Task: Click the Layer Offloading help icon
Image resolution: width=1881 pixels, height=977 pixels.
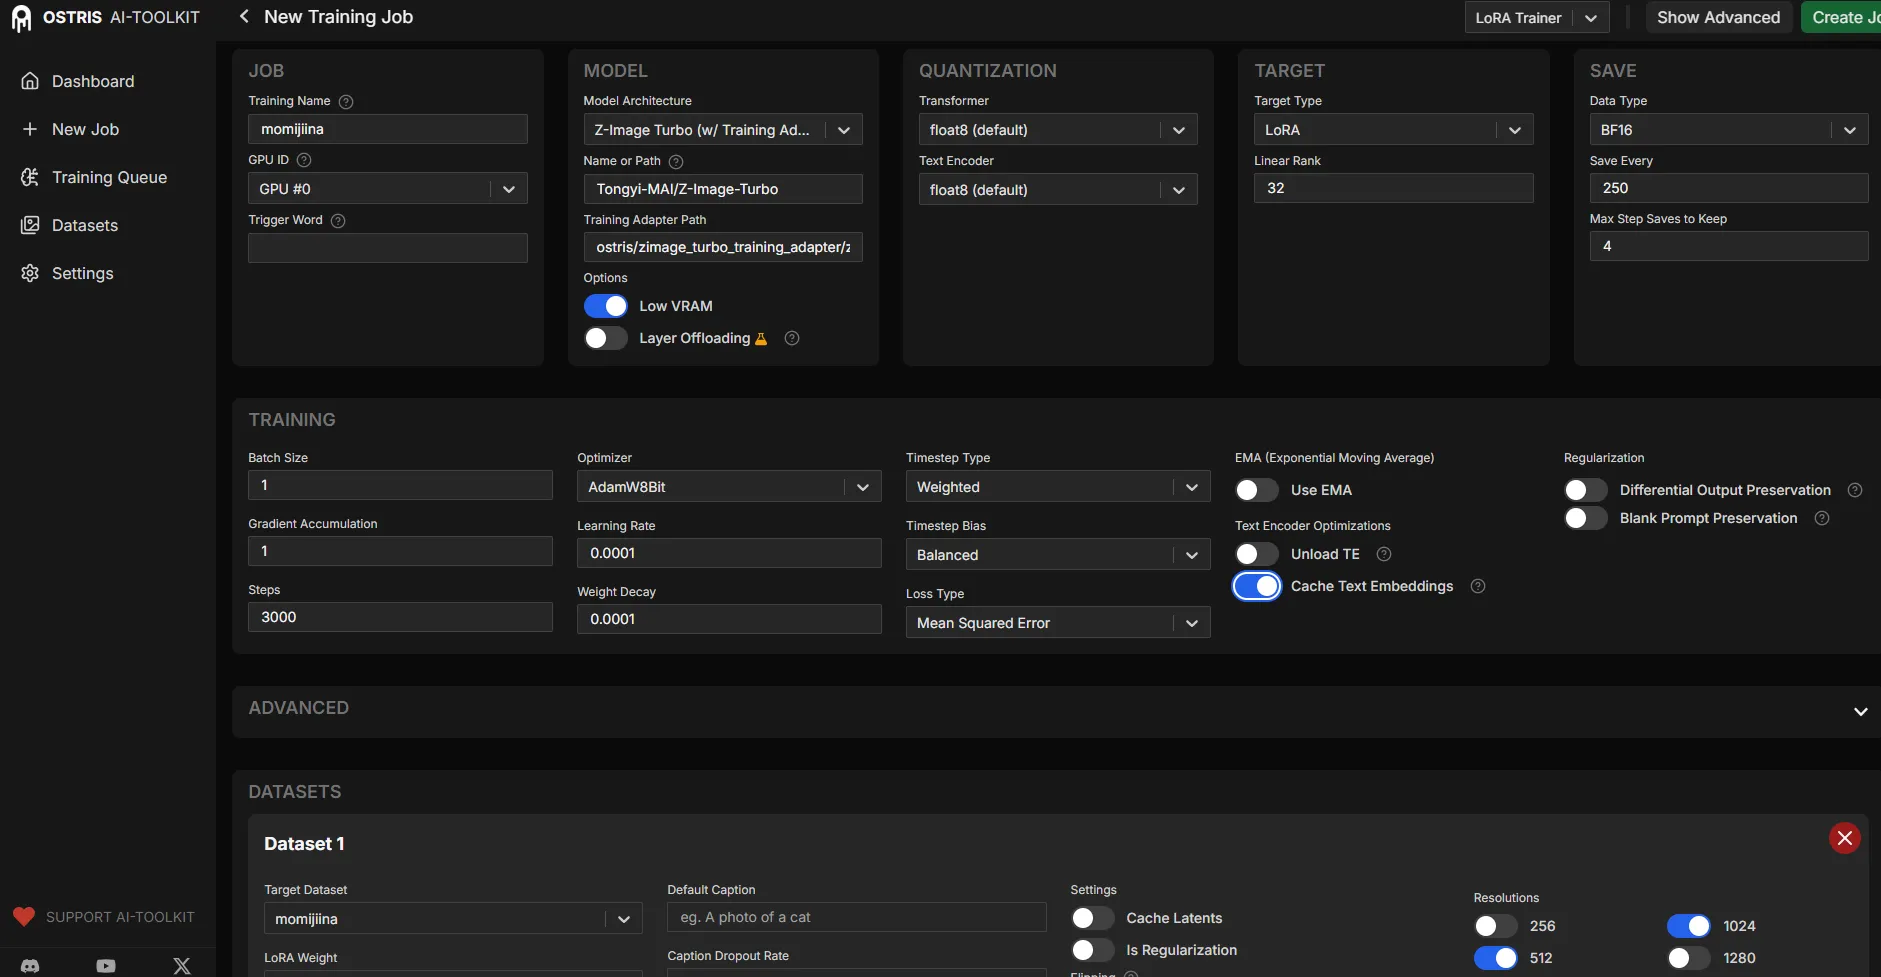Action: [x=792, y=339]
